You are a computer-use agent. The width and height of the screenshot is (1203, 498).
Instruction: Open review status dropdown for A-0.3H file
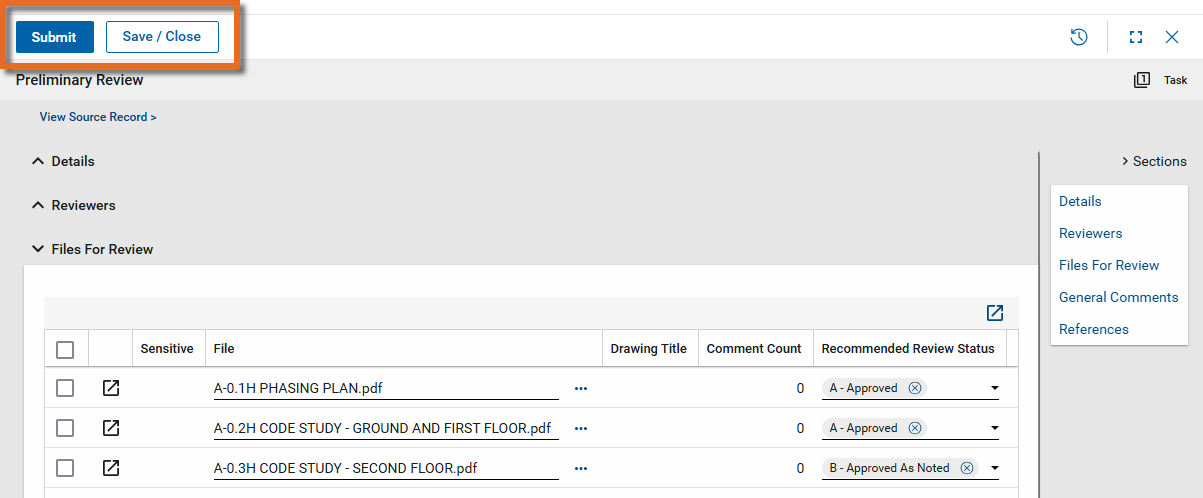tap(994, 468)
